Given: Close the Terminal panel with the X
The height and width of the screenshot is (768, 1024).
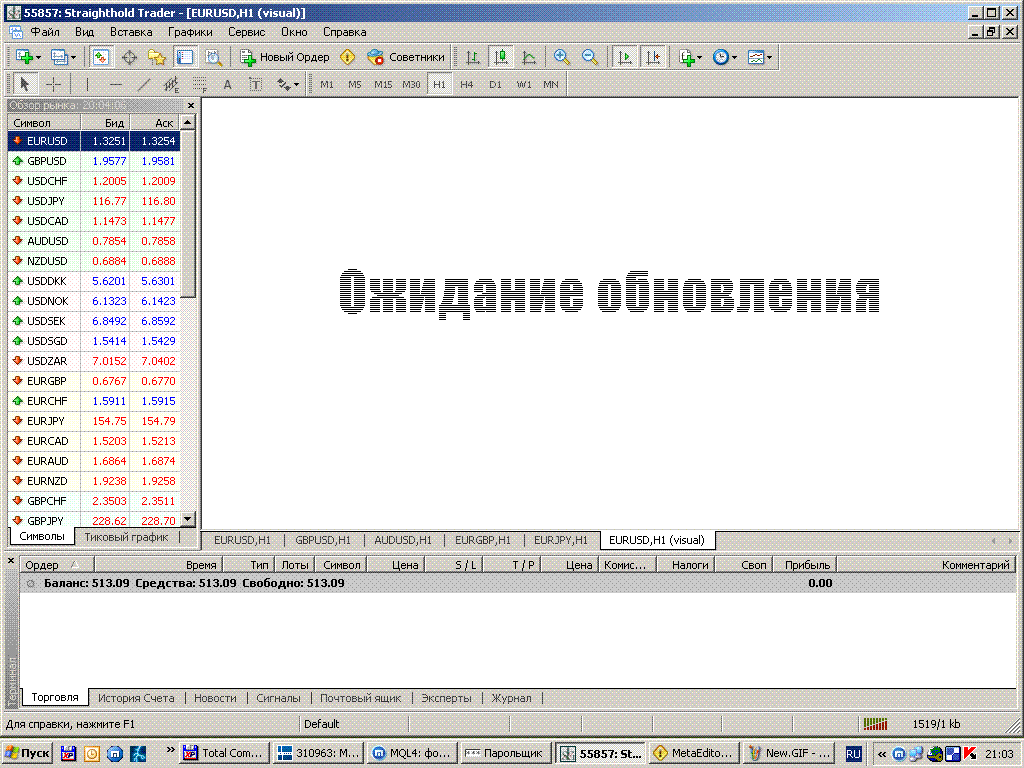Looking at the screenshot, I should (x=11, y=560).
